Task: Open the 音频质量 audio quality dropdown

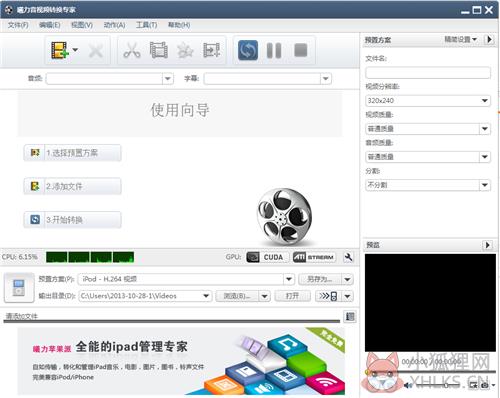Action: 428,157
